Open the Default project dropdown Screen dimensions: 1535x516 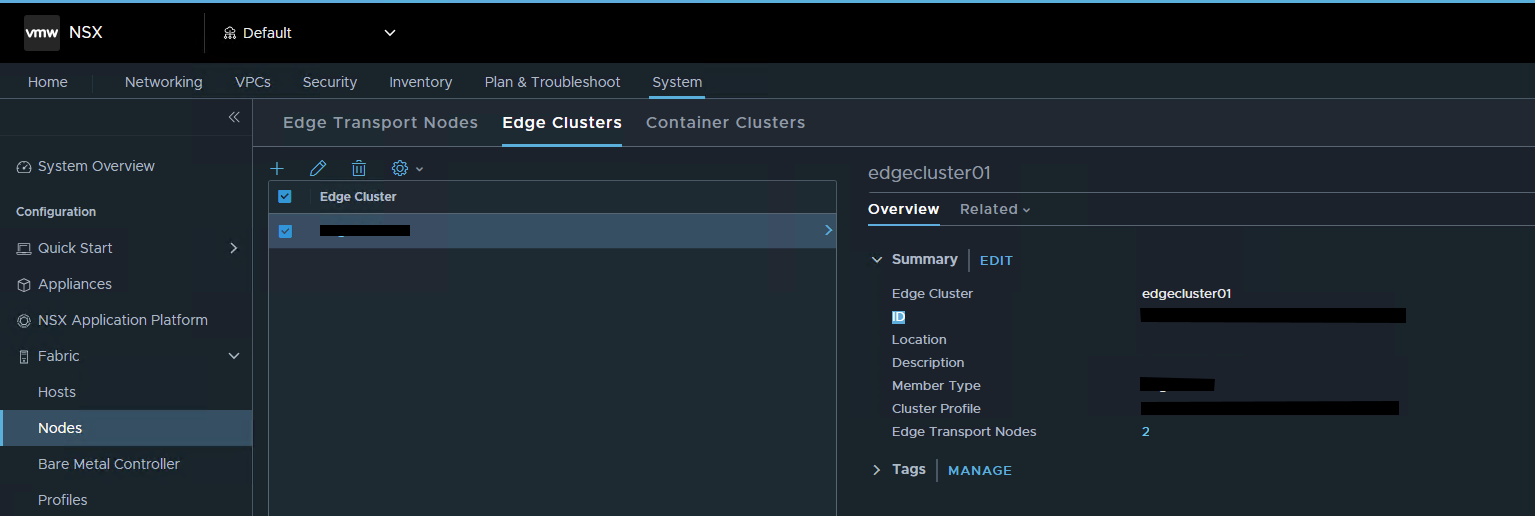coord(309,33)
